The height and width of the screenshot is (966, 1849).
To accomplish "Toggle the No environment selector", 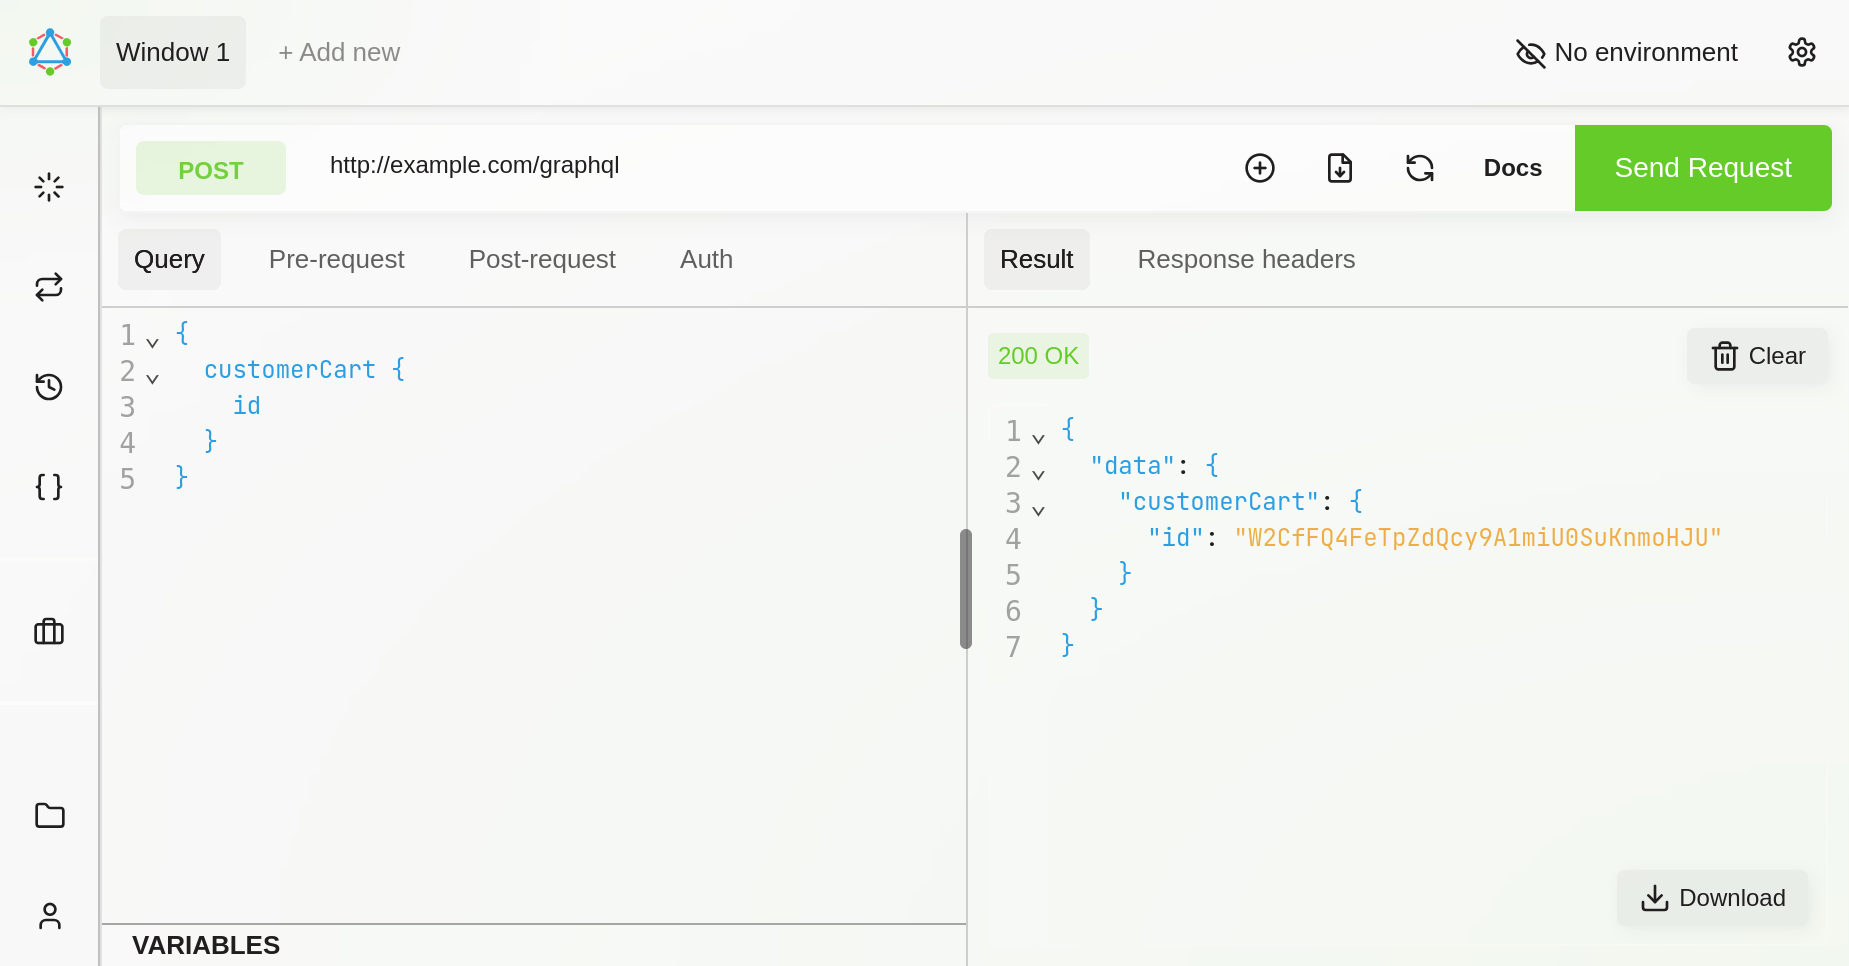I will click(x=1627, y=52).
